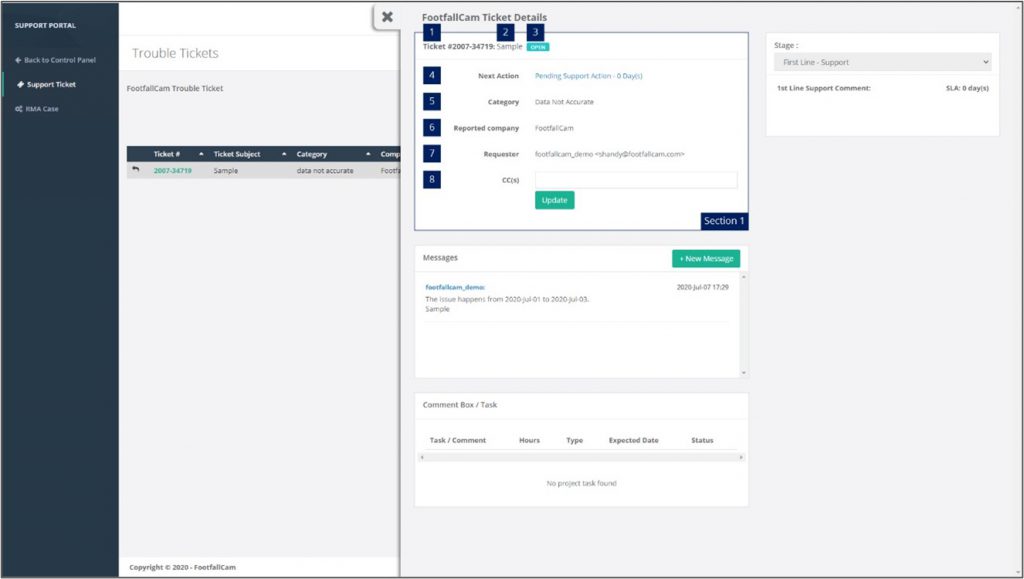Click 'Sample' ticket subject cell
The image size is (1024, 579).
(x=225, y=170)
